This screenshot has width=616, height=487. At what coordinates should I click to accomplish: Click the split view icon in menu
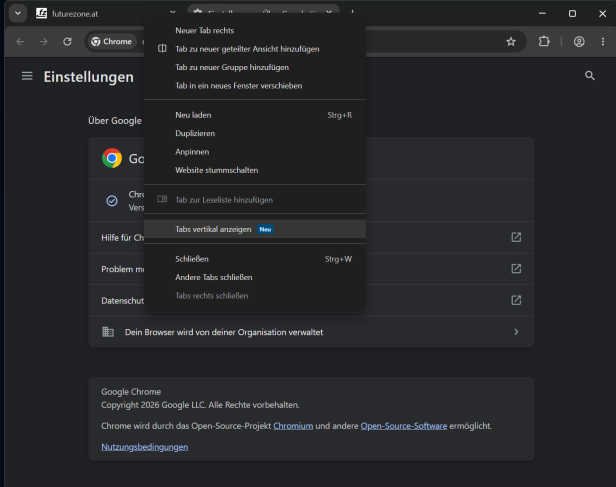click(x=162, y=49)
